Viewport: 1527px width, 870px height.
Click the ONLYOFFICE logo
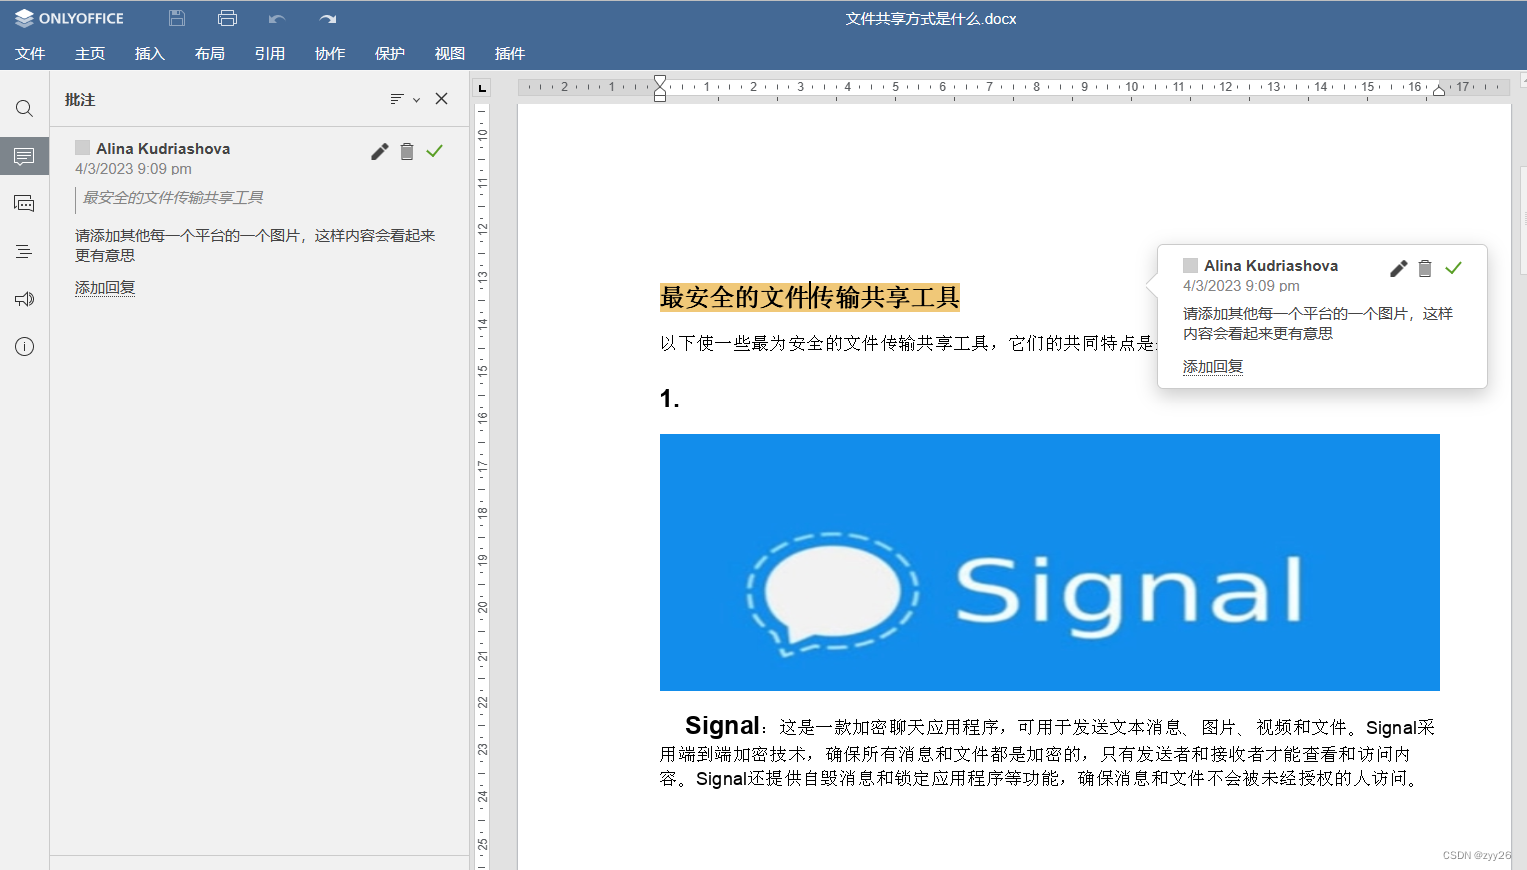[69, 18]
